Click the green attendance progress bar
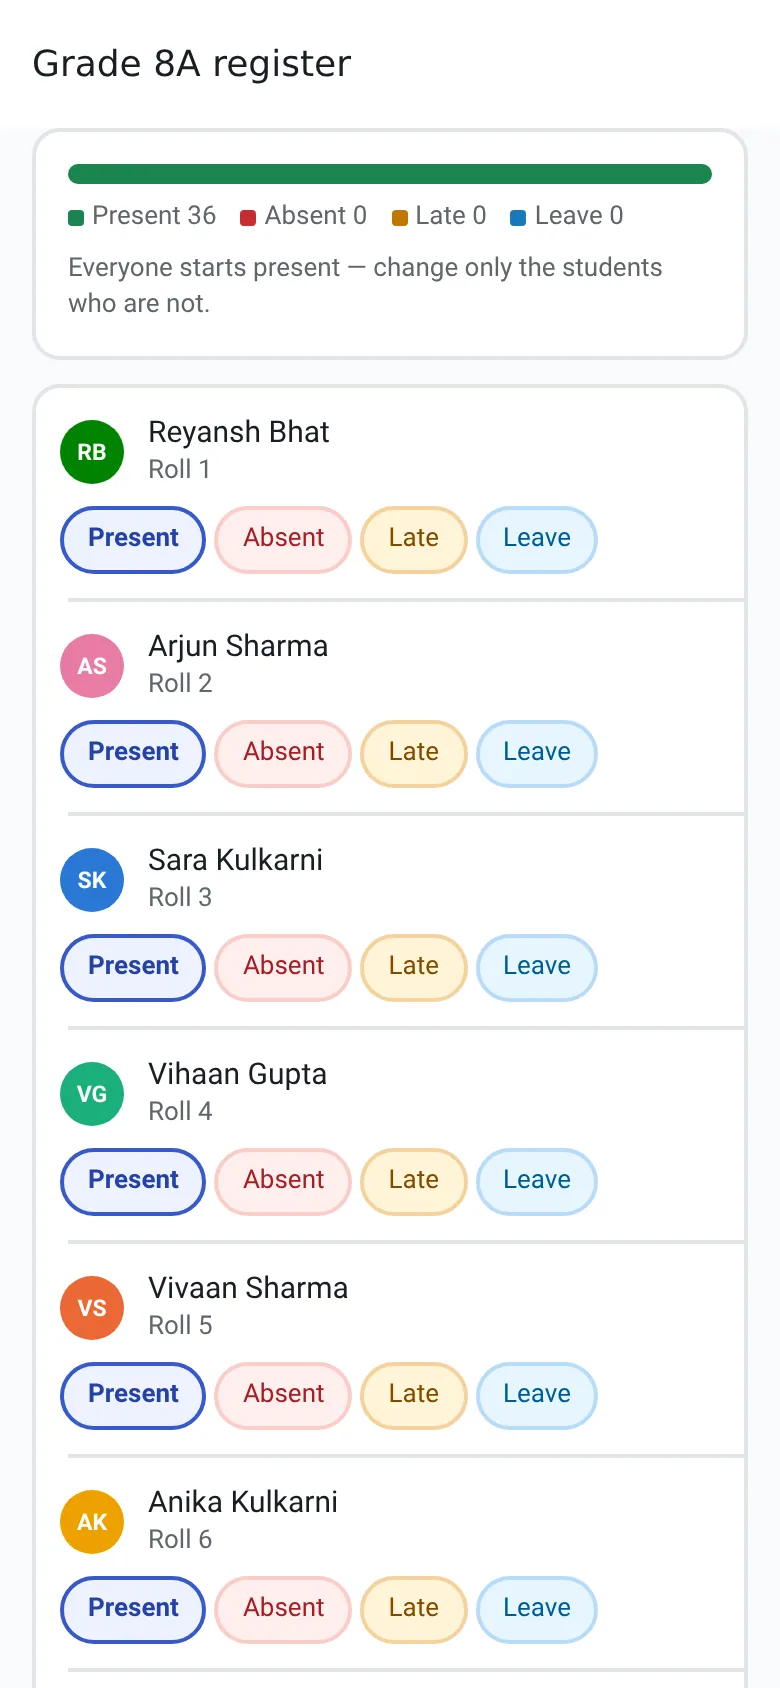Screen dimensions: 780x1688 390,174
